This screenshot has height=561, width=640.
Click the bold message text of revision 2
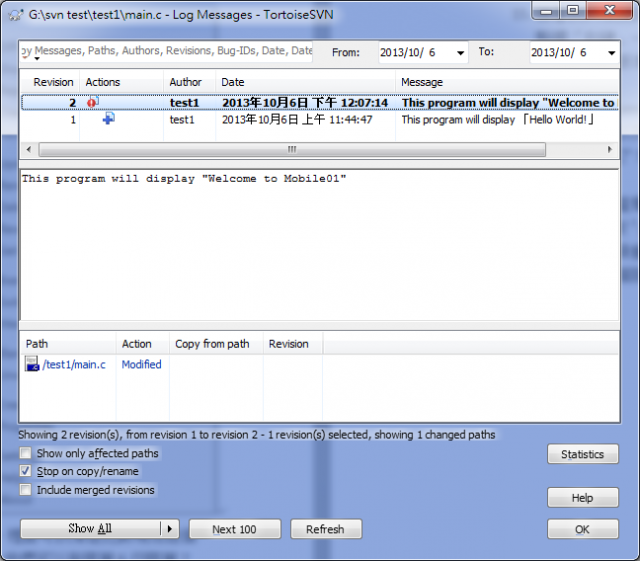click(508, 103)
